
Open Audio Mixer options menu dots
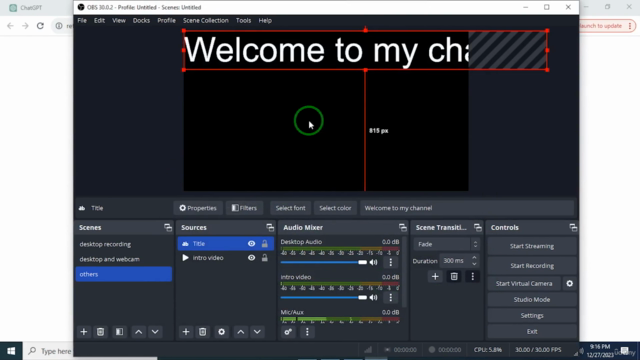pos(307,332)
